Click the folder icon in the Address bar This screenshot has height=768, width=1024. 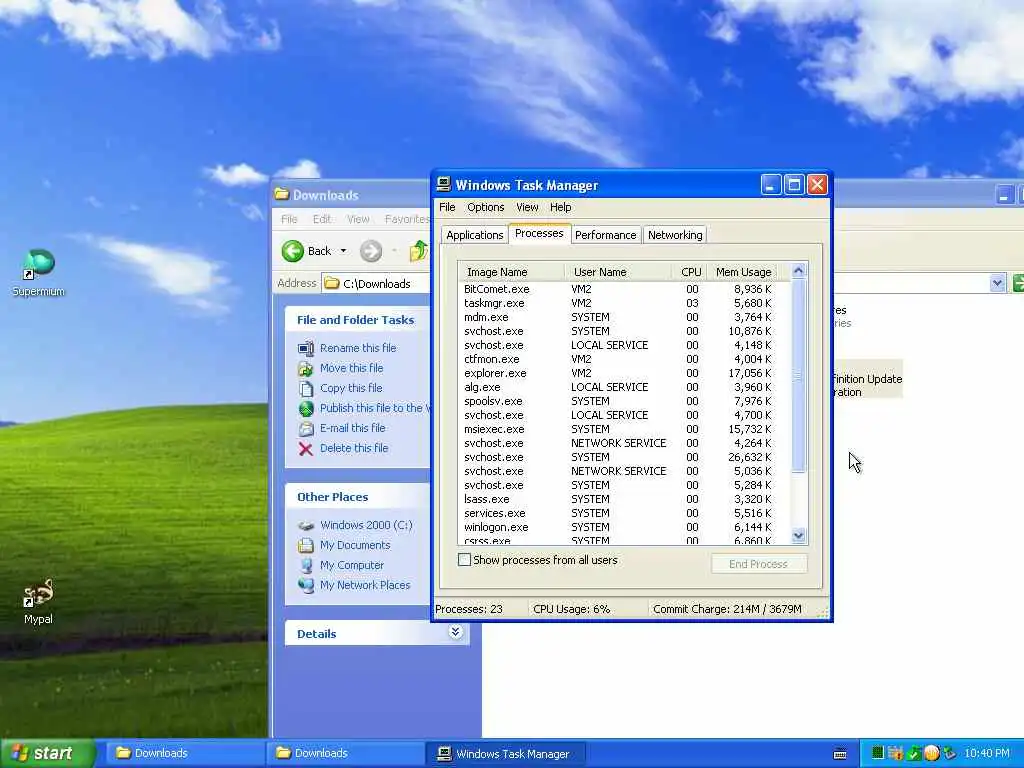click(x=332, y=283)
